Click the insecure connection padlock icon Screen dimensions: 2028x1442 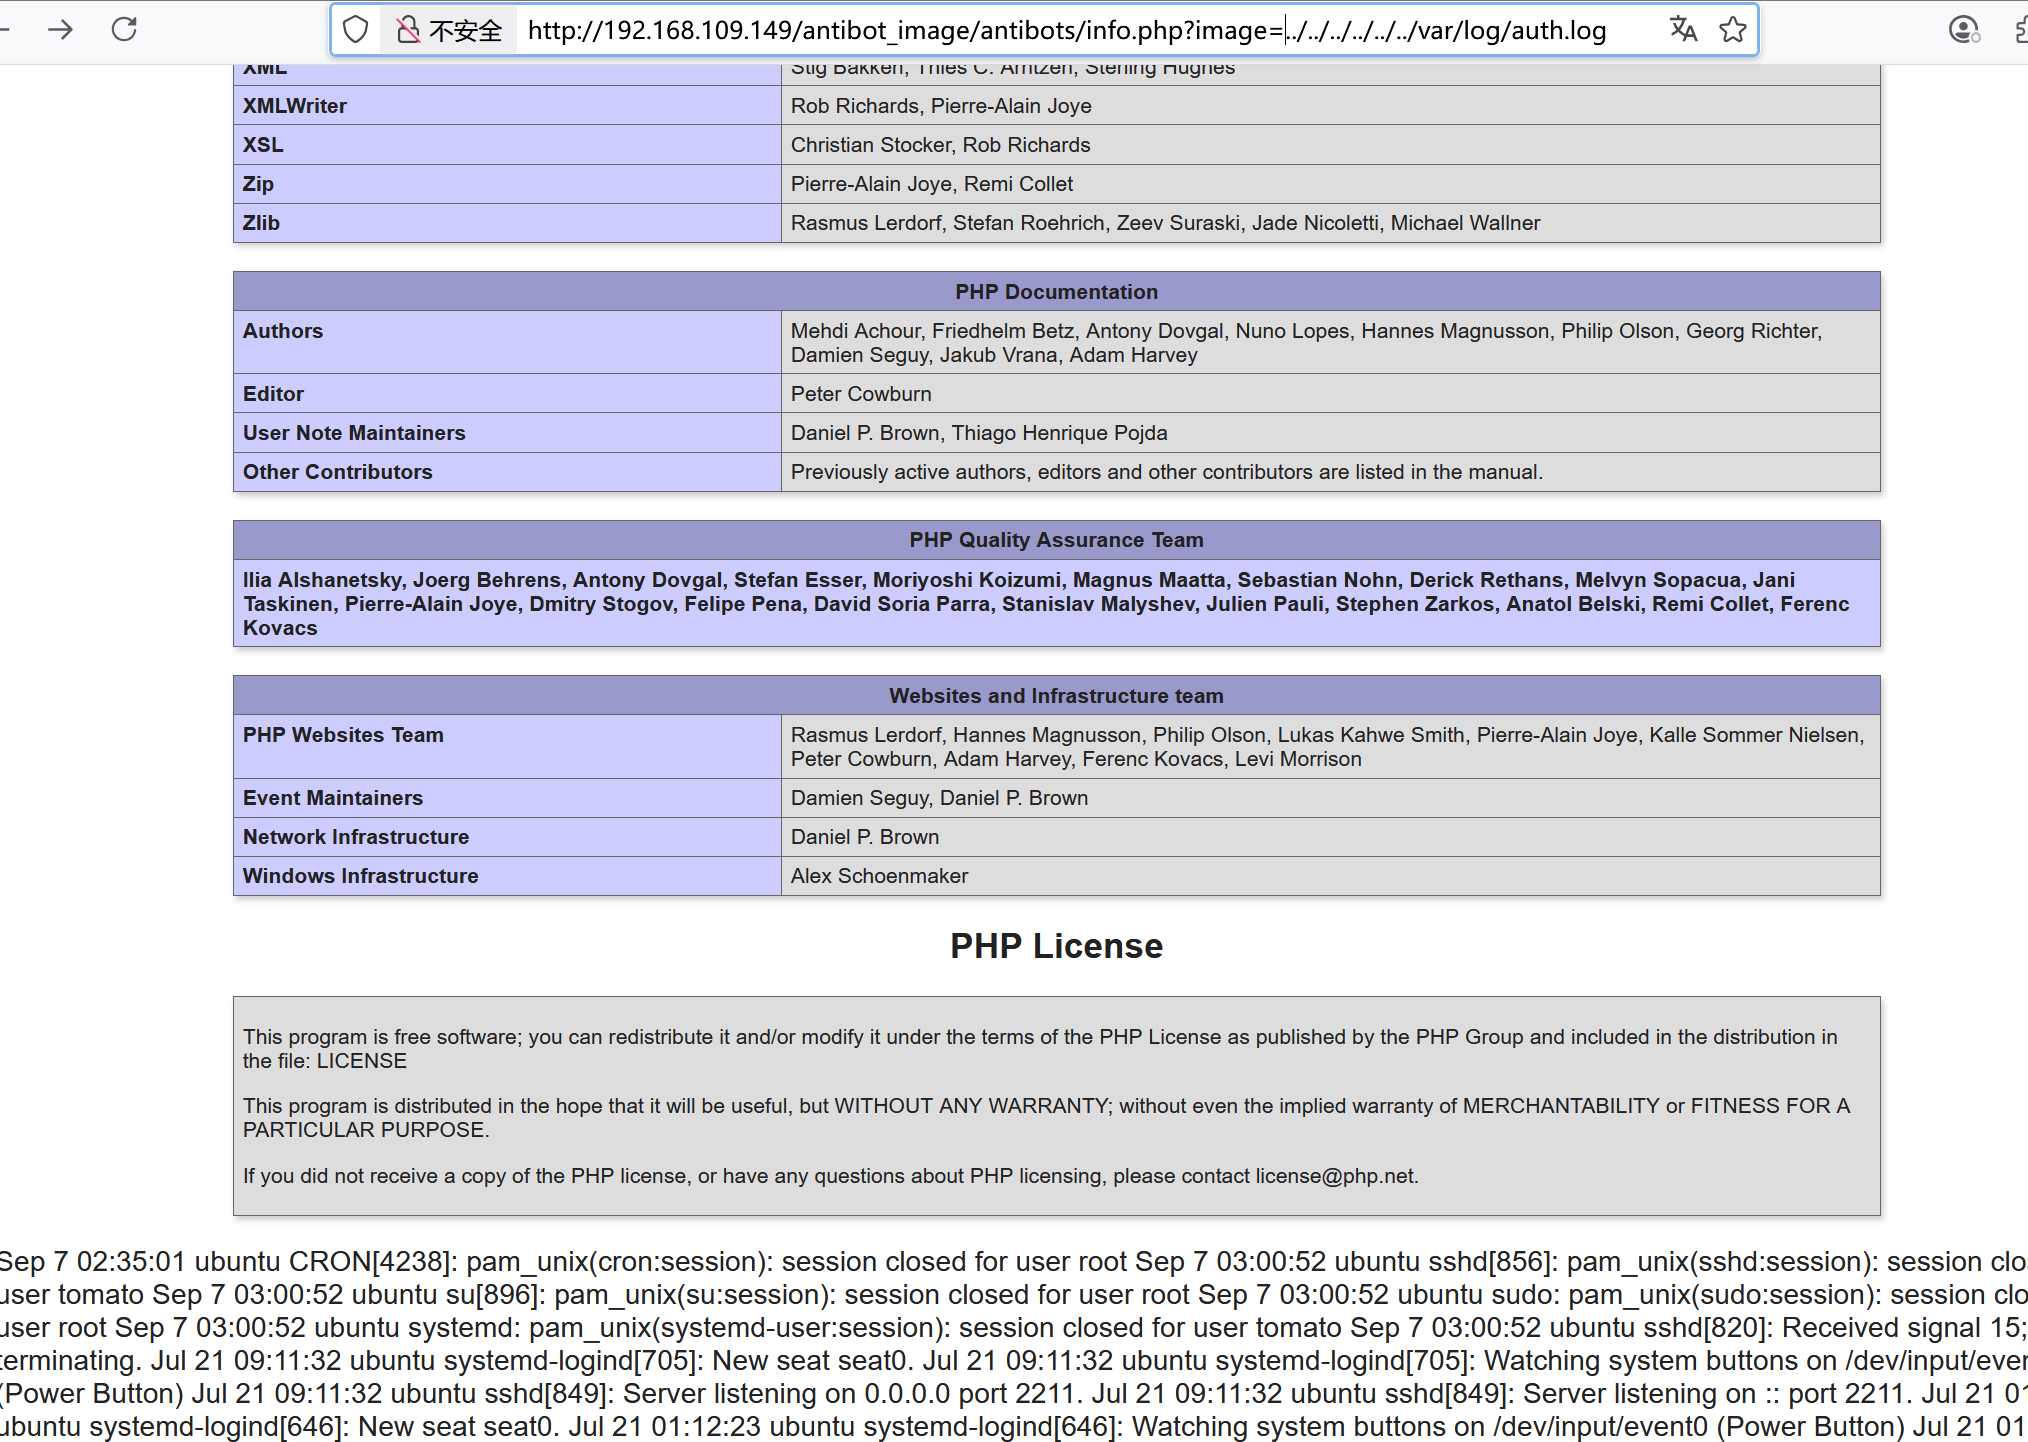point(407,30)
